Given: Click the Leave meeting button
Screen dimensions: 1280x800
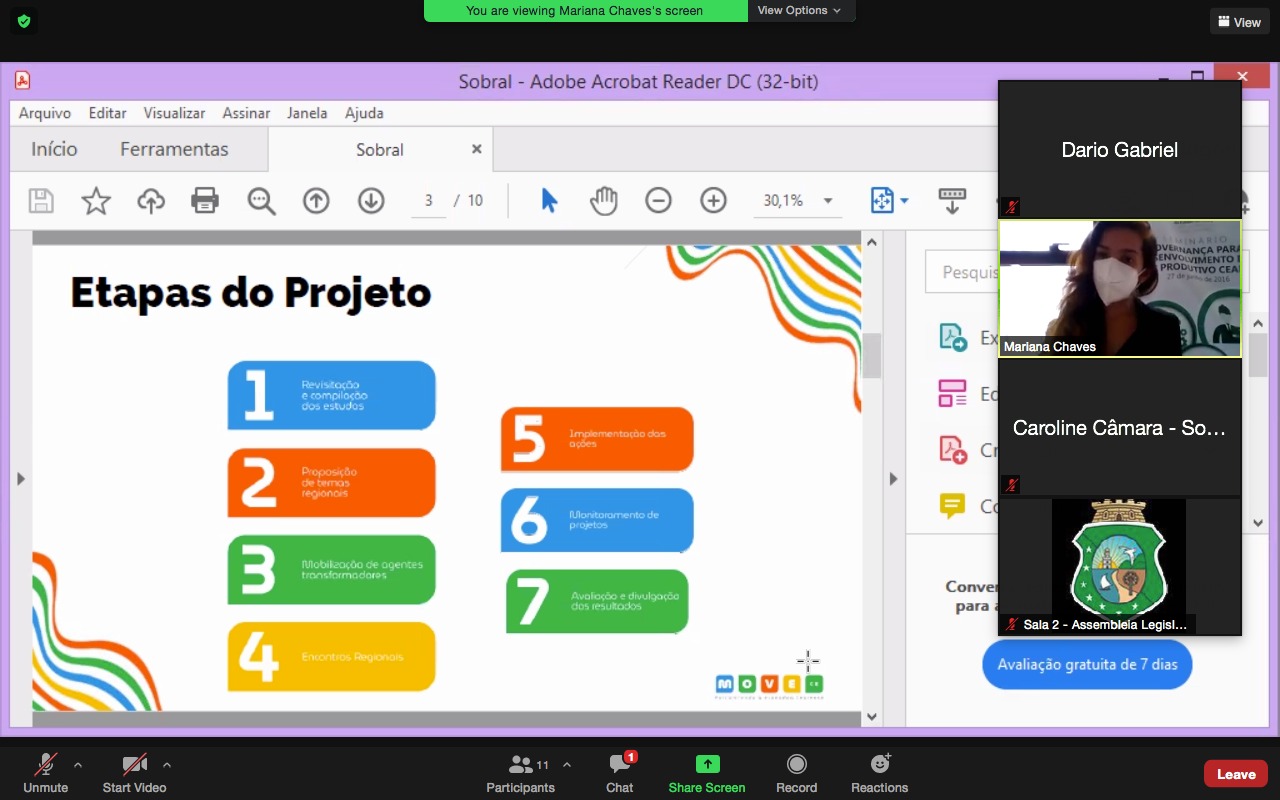Looking at the screenshot, I should [1235, 773].
